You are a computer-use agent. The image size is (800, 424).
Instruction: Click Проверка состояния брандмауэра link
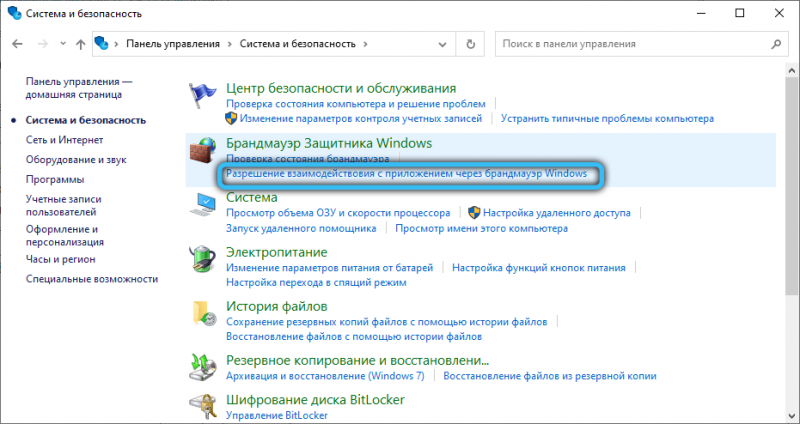[308, 159]
